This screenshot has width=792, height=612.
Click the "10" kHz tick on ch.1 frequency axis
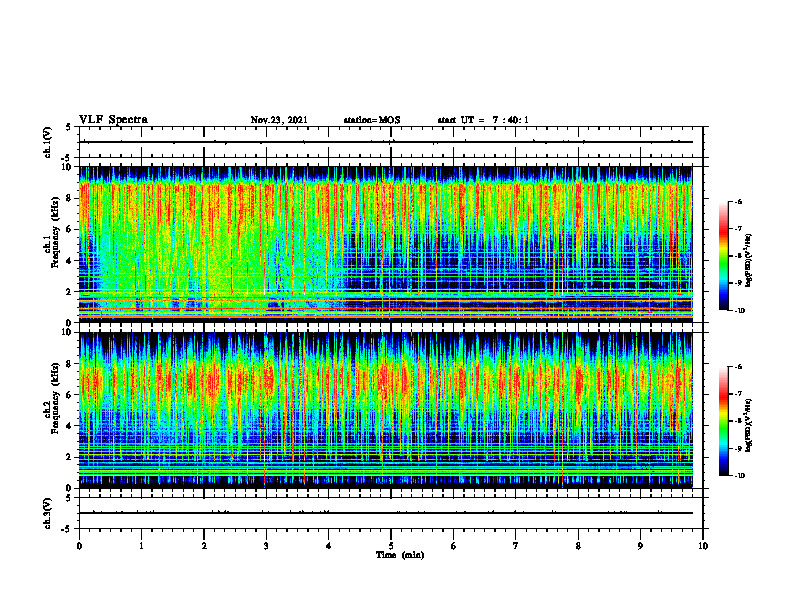[68, 167]
